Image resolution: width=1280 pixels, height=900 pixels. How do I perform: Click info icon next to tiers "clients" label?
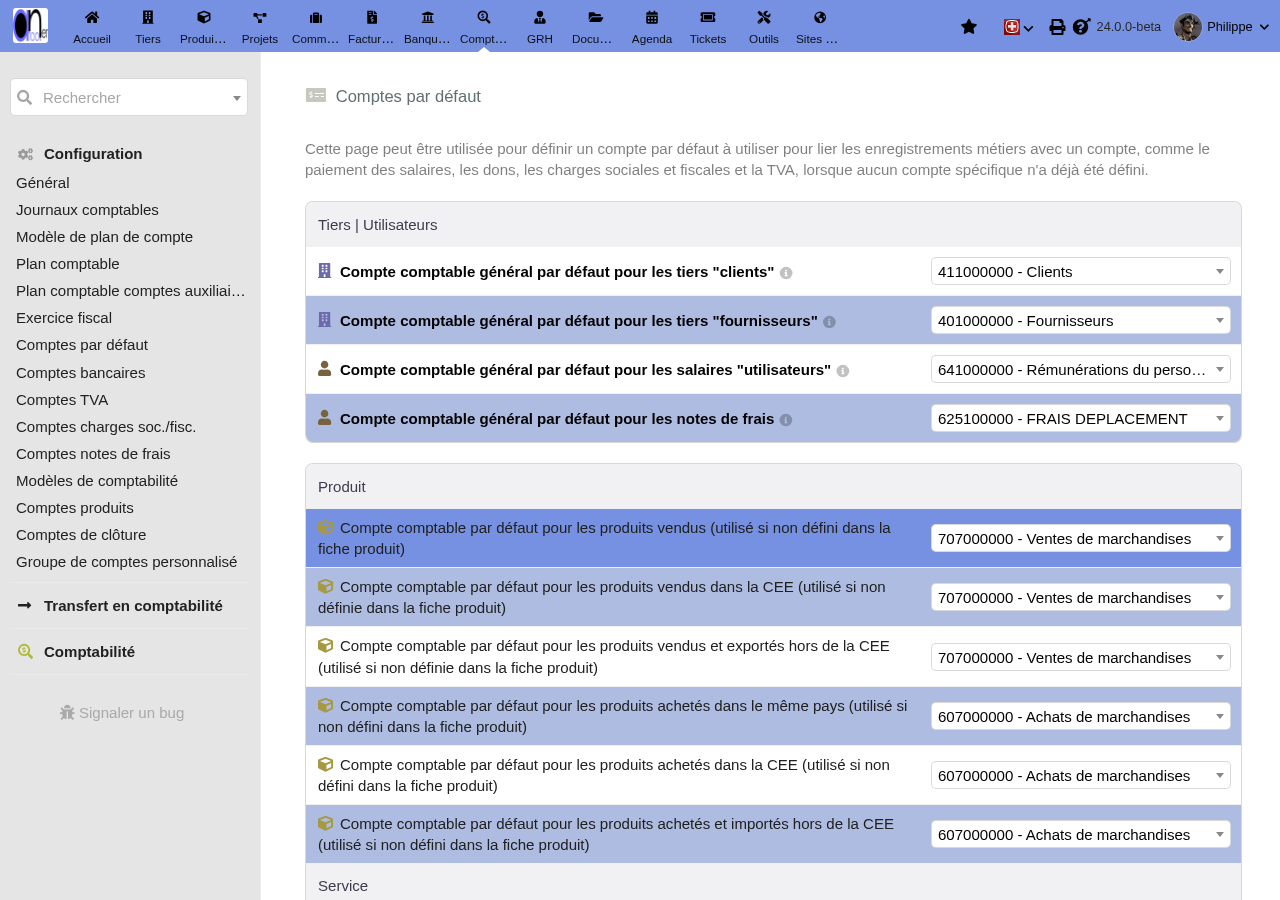point(786,273)
